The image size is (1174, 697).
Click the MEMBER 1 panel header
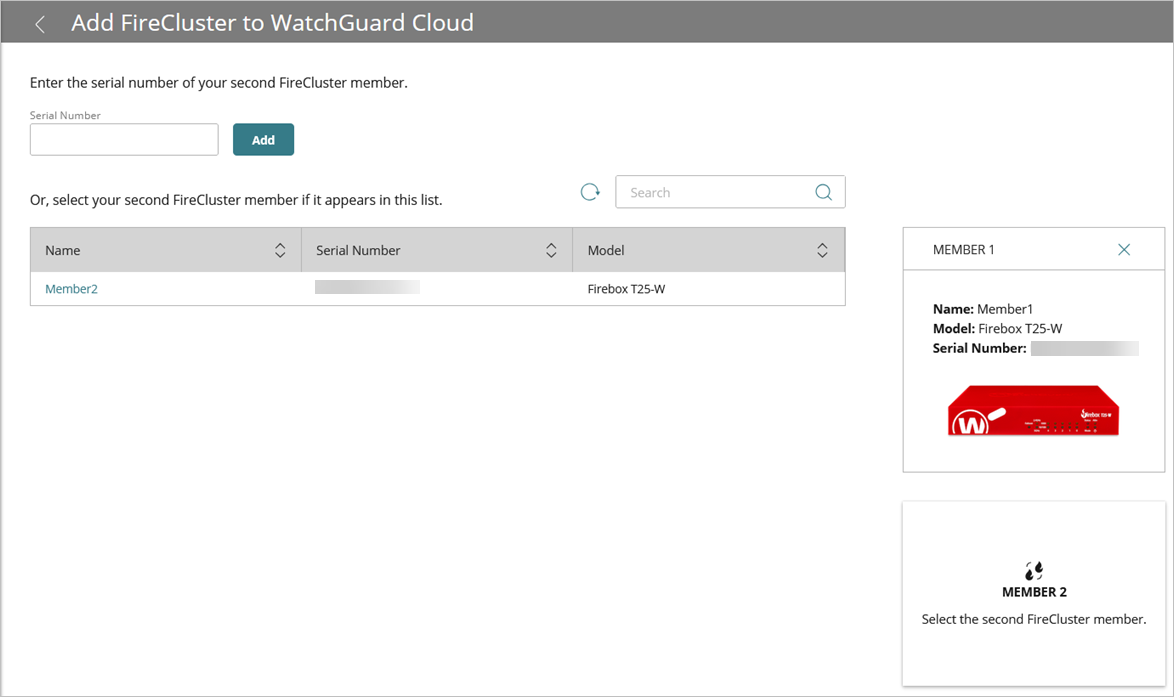pyautogui.click(x=965, y=249)
